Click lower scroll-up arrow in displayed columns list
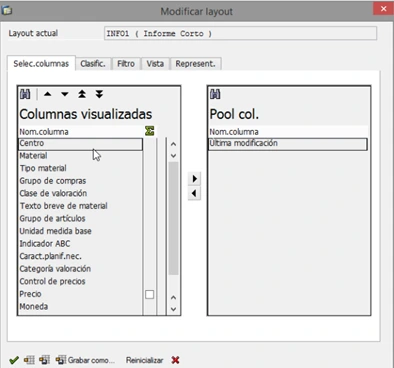The height and width of the screenshot is (368, 394). coord(173,297)
